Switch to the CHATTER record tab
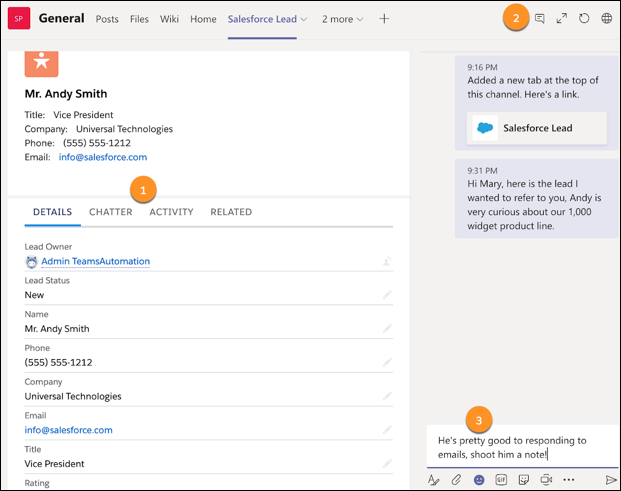Image resolution: width=621 pixels, height=491 pixels. tap(110, 212)
